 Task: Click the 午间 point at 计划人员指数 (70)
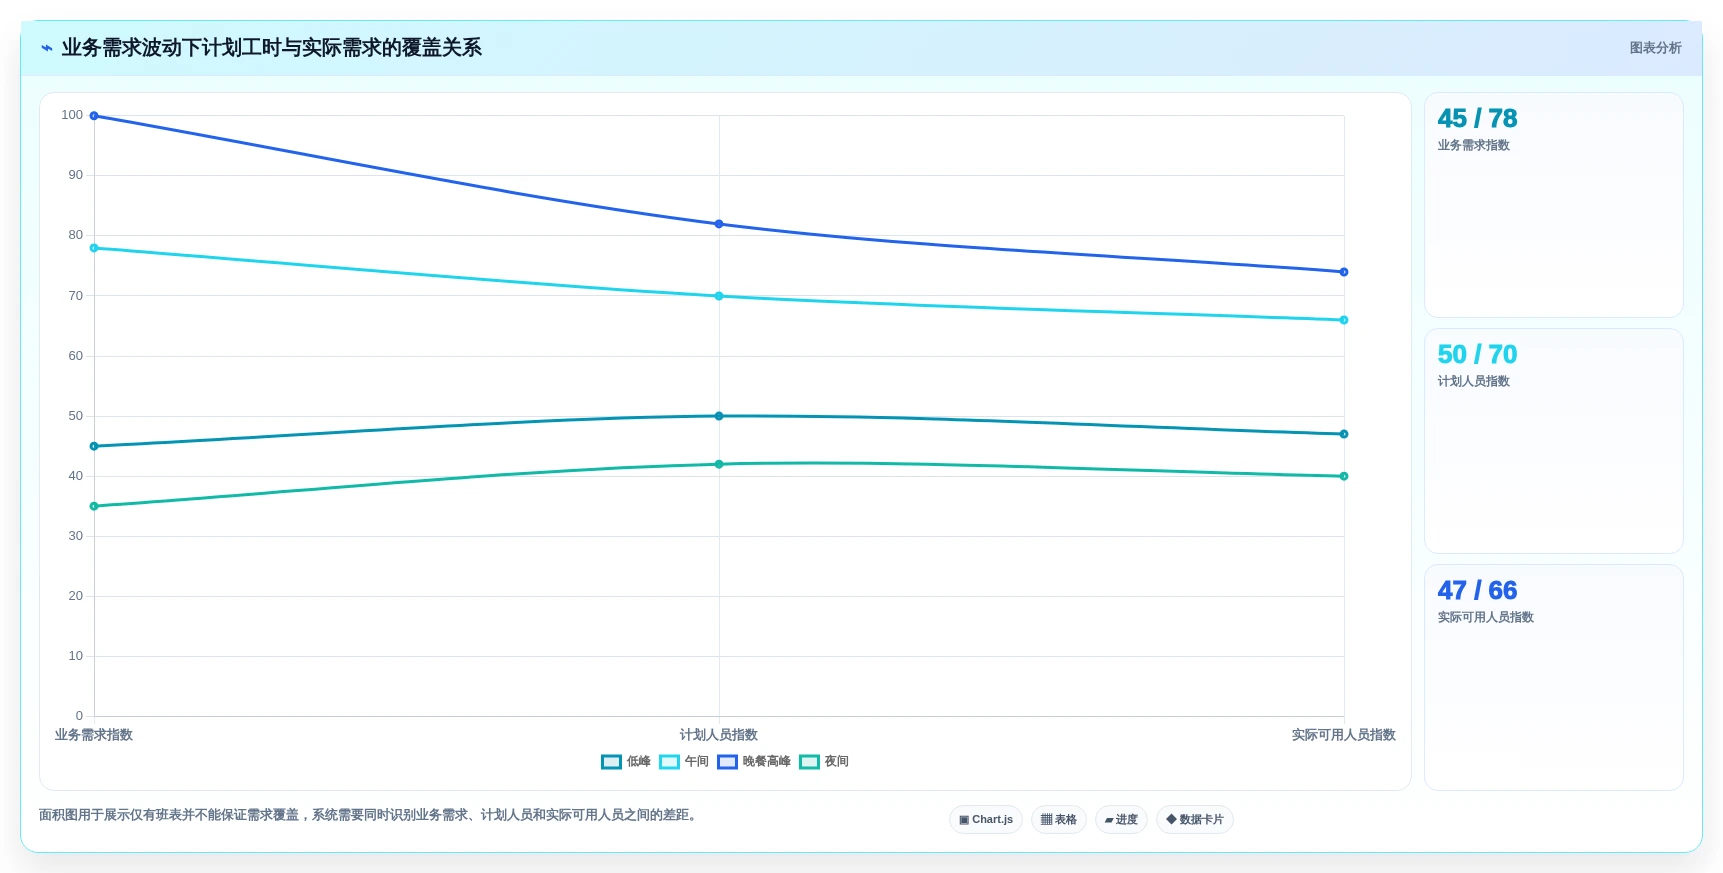pos(719,296)
